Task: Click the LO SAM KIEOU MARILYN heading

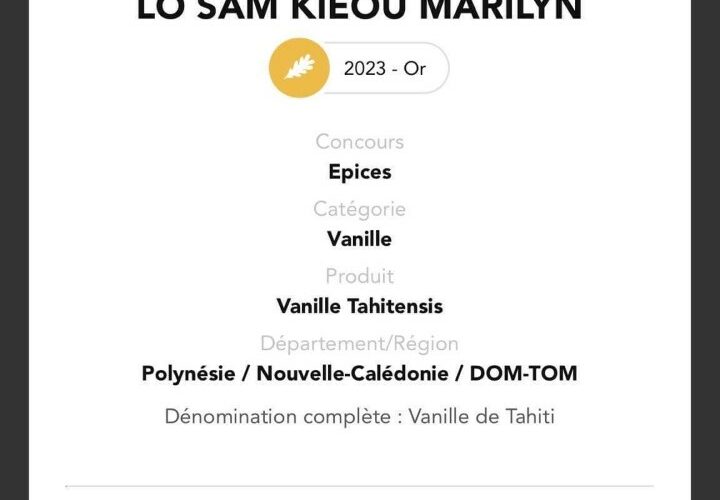Action: (x=360, y=9)
